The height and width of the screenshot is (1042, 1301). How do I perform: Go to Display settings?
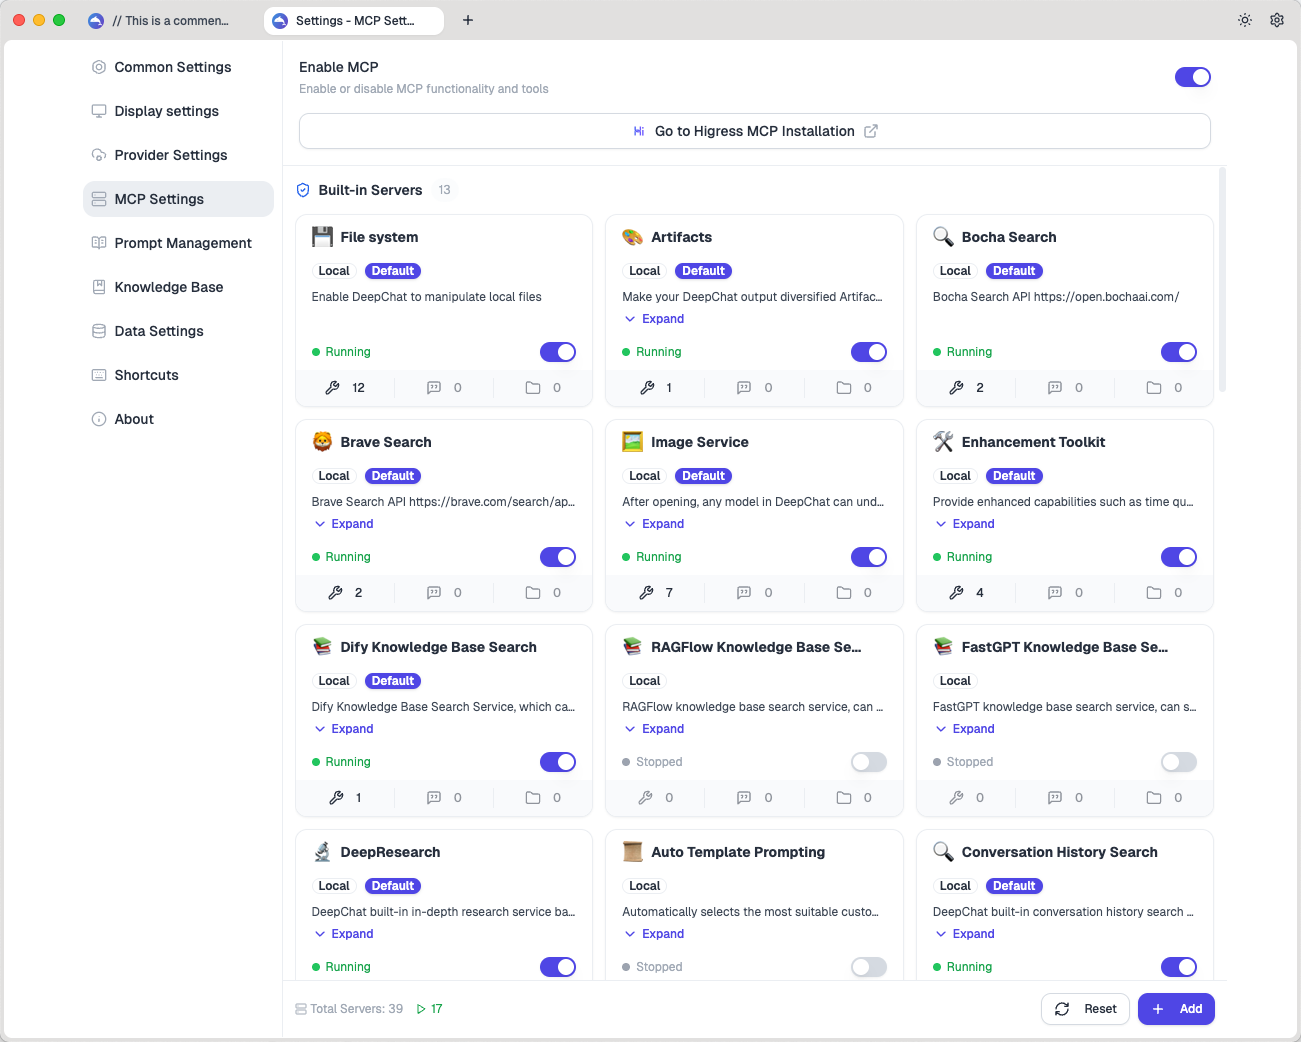click(178, 111)
